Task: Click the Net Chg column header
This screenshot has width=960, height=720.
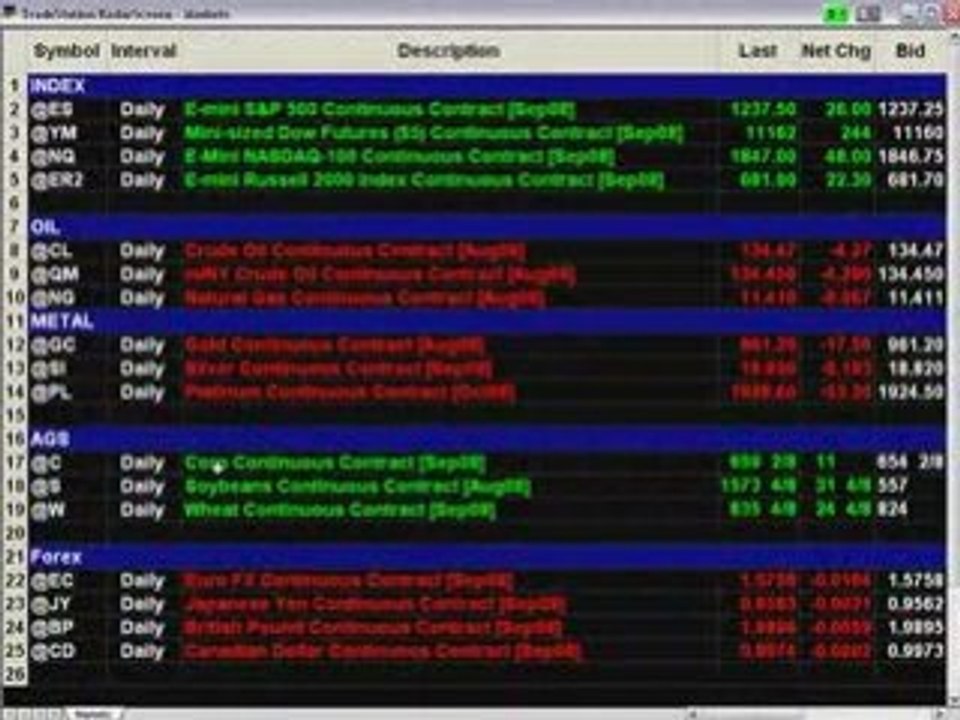Action: 836,51
